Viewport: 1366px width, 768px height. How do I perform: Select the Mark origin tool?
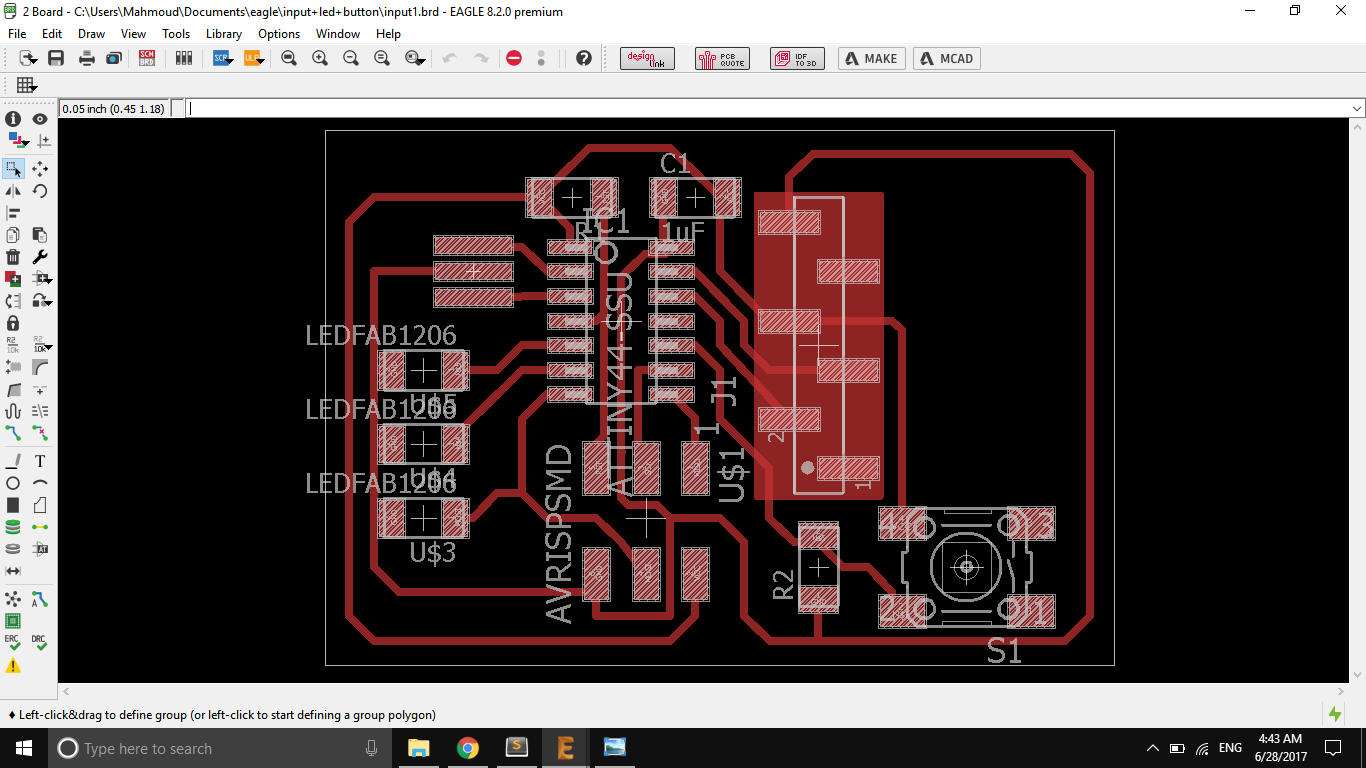(x=43, y=141)
